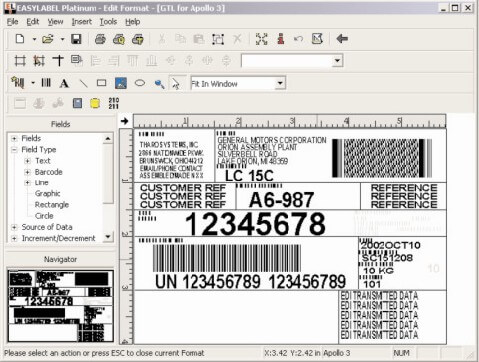Click the third printer icon with the yellow tag

(x=138, y=39)
